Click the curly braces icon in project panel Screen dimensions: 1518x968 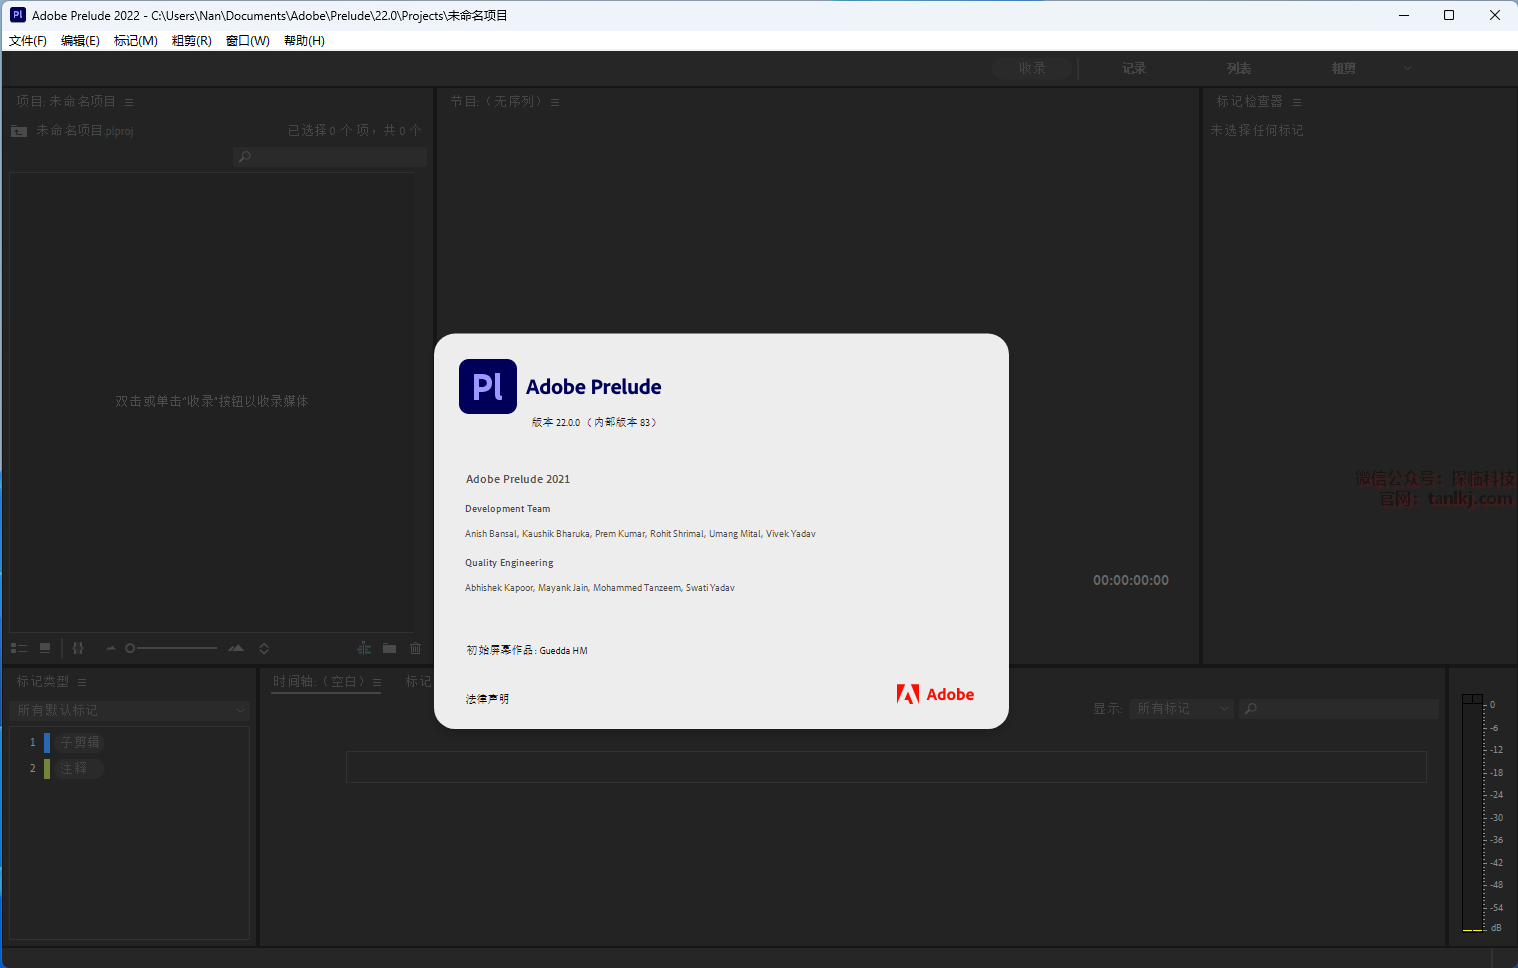click(78, 648)
